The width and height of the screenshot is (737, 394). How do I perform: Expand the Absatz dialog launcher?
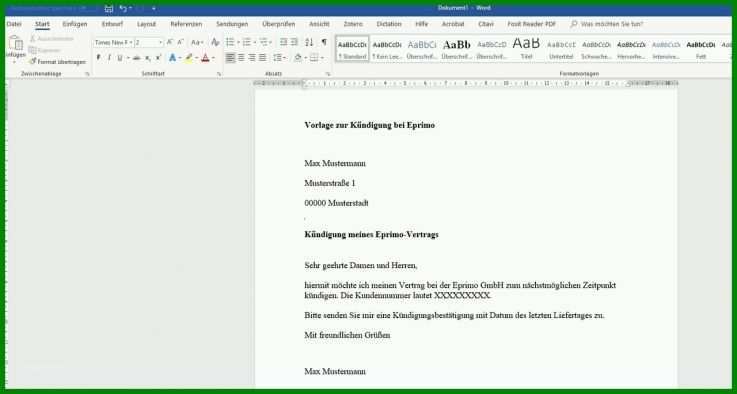(328, 74)
